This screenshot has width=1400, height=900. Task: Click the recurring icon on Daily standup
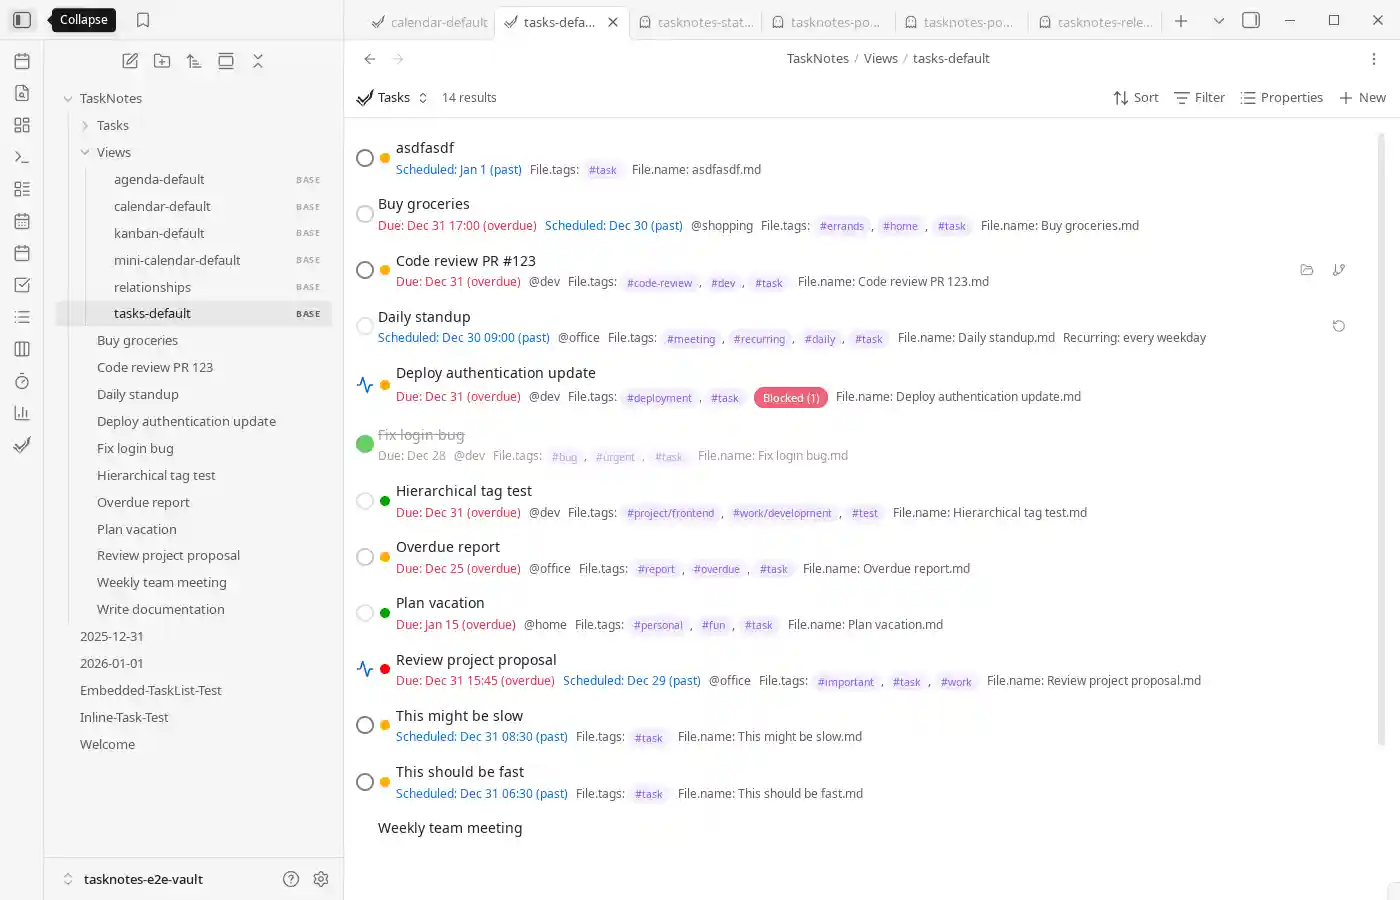pyautogui.click(x=1339, y=325)
